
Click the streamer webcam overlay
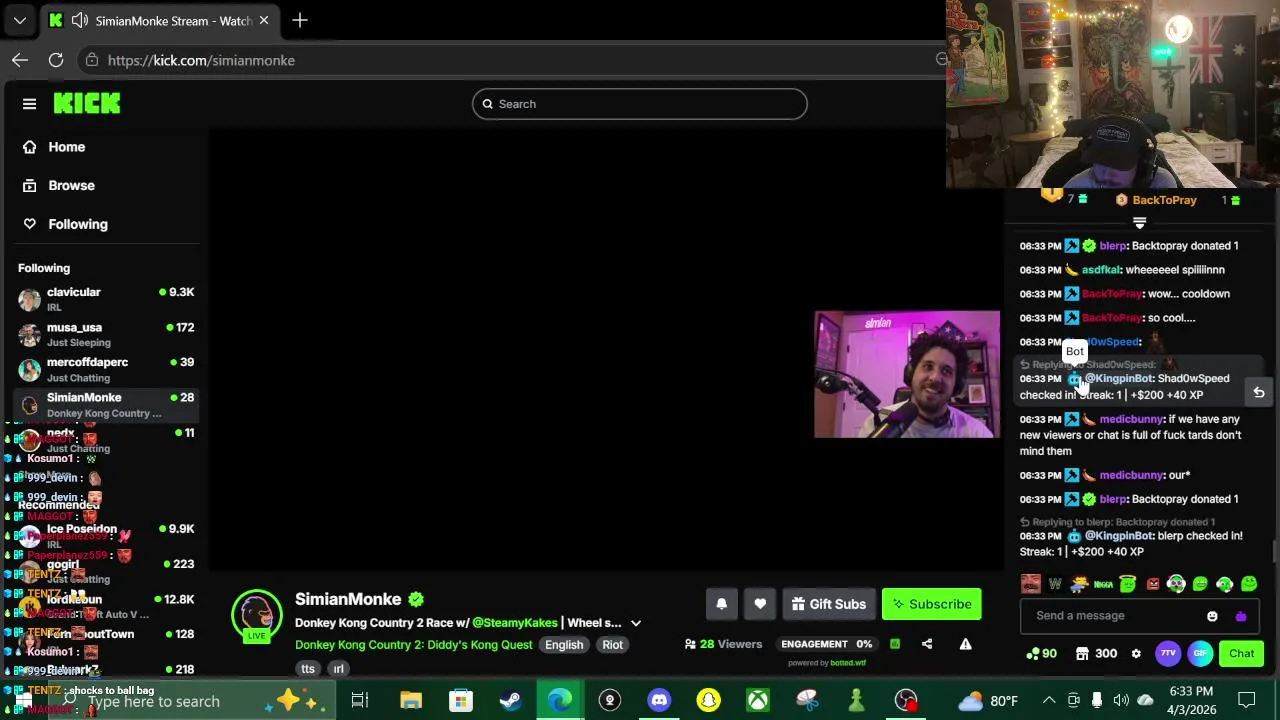tap(907, 374)
